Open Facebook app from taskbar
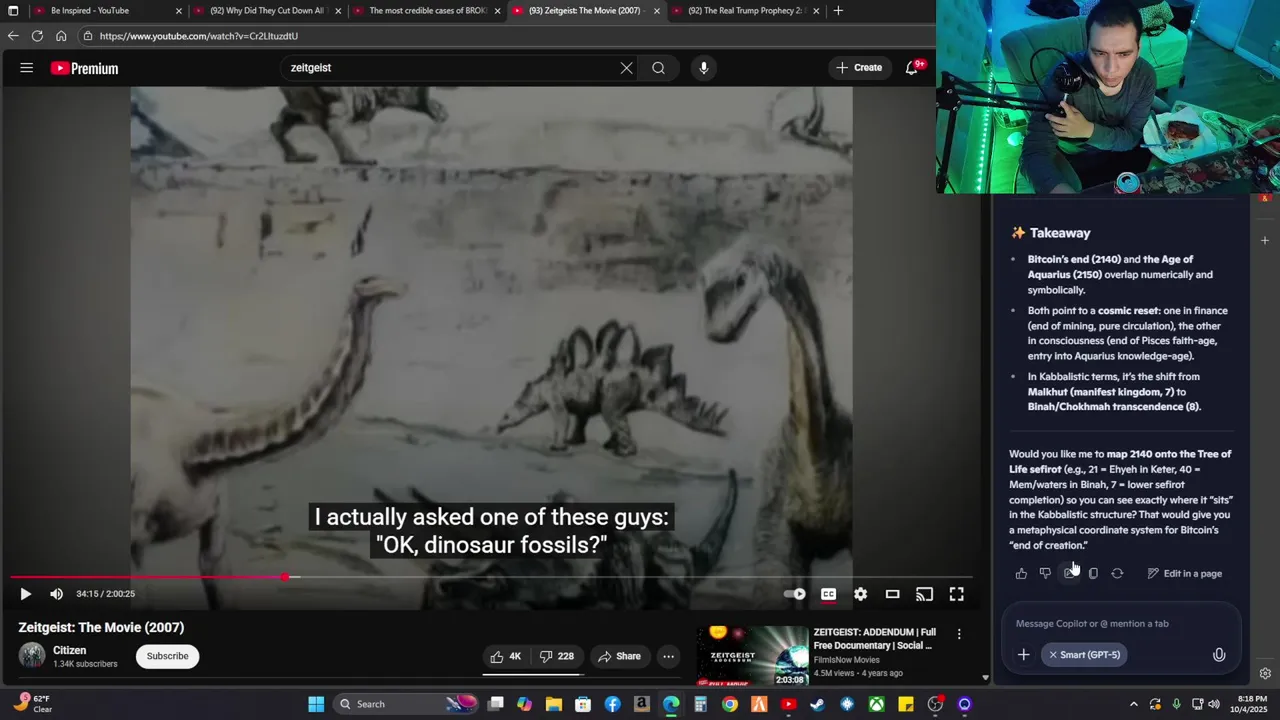This screenshot has width=1280, height=720. click(x=612, y=704)
